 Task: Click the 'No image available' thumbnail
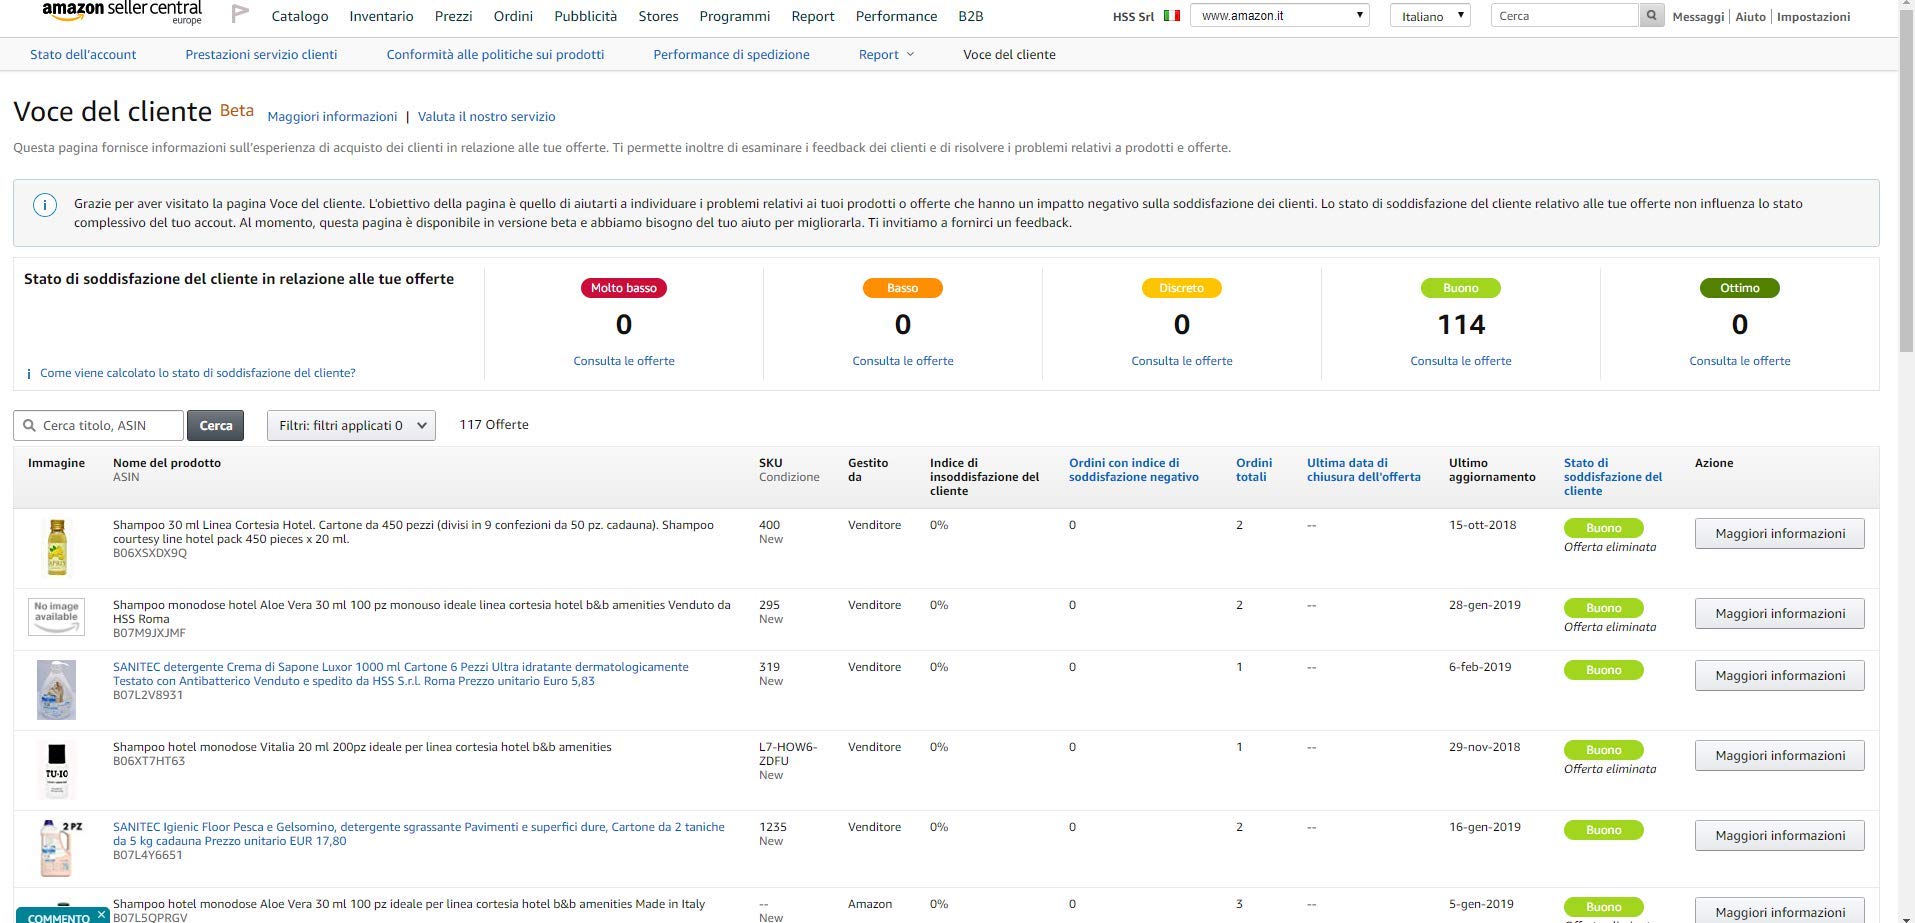pyautogui.click(x=56, y=616)
